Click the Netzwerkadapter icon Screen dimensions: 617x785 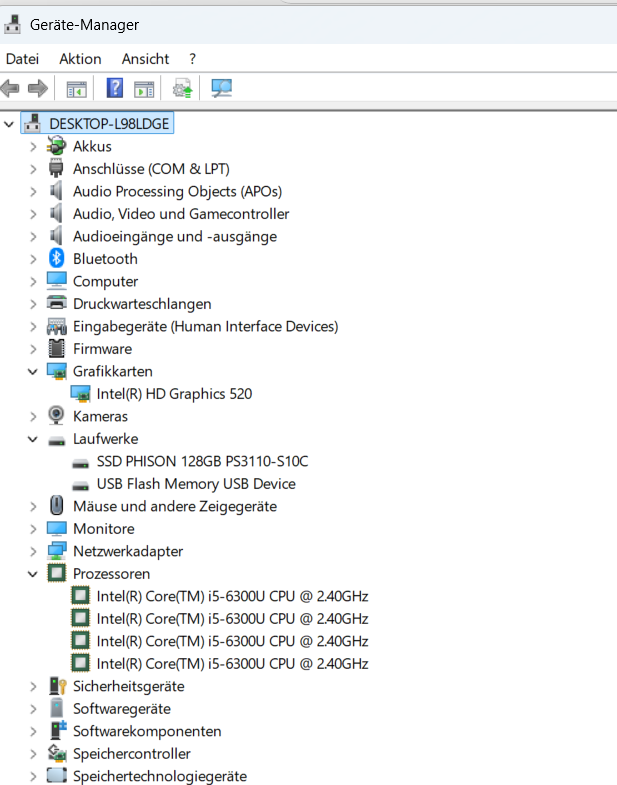(57, 551)
